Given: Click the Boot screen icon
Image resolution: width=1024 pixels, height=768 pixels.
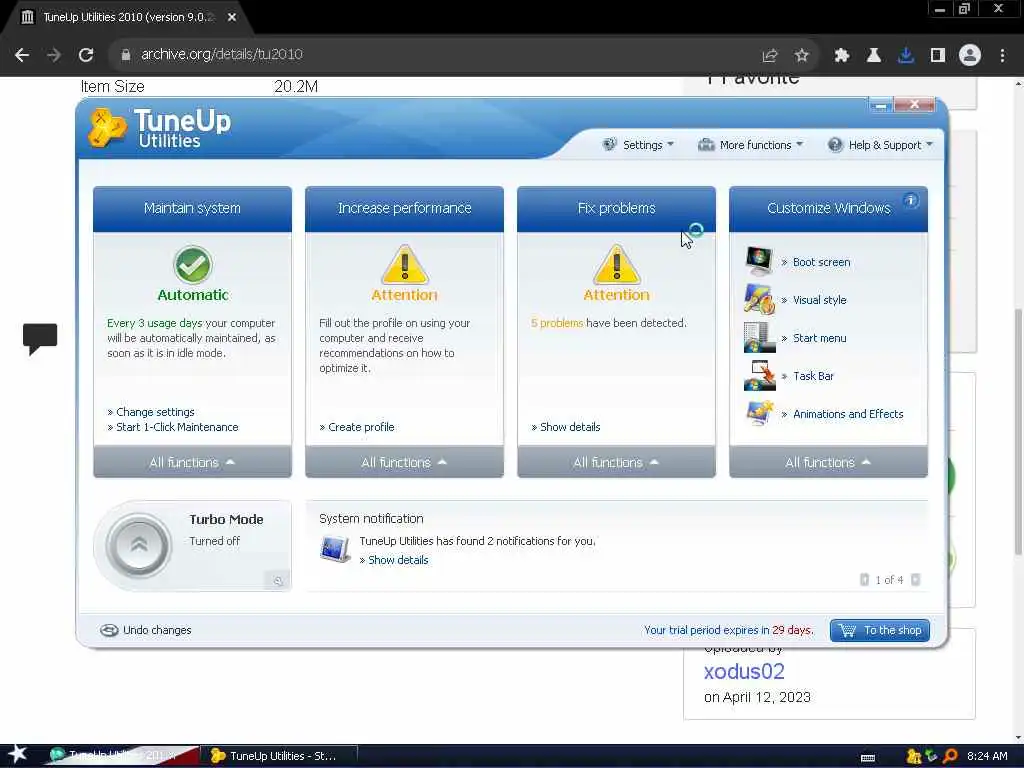Looking at the screenshot, I should click(759, 261).
